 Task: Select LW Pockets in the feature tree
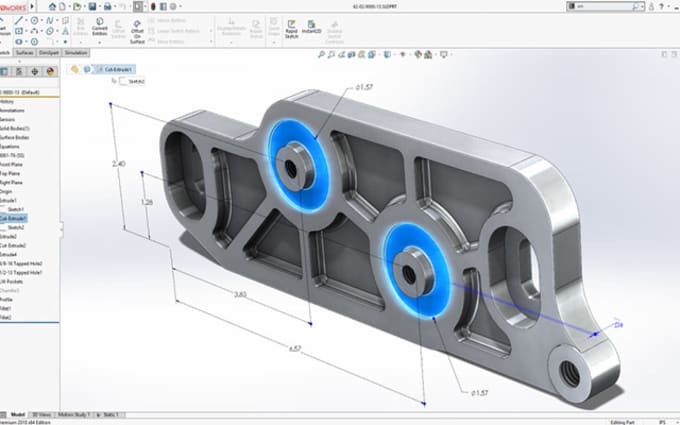(12, 282)
